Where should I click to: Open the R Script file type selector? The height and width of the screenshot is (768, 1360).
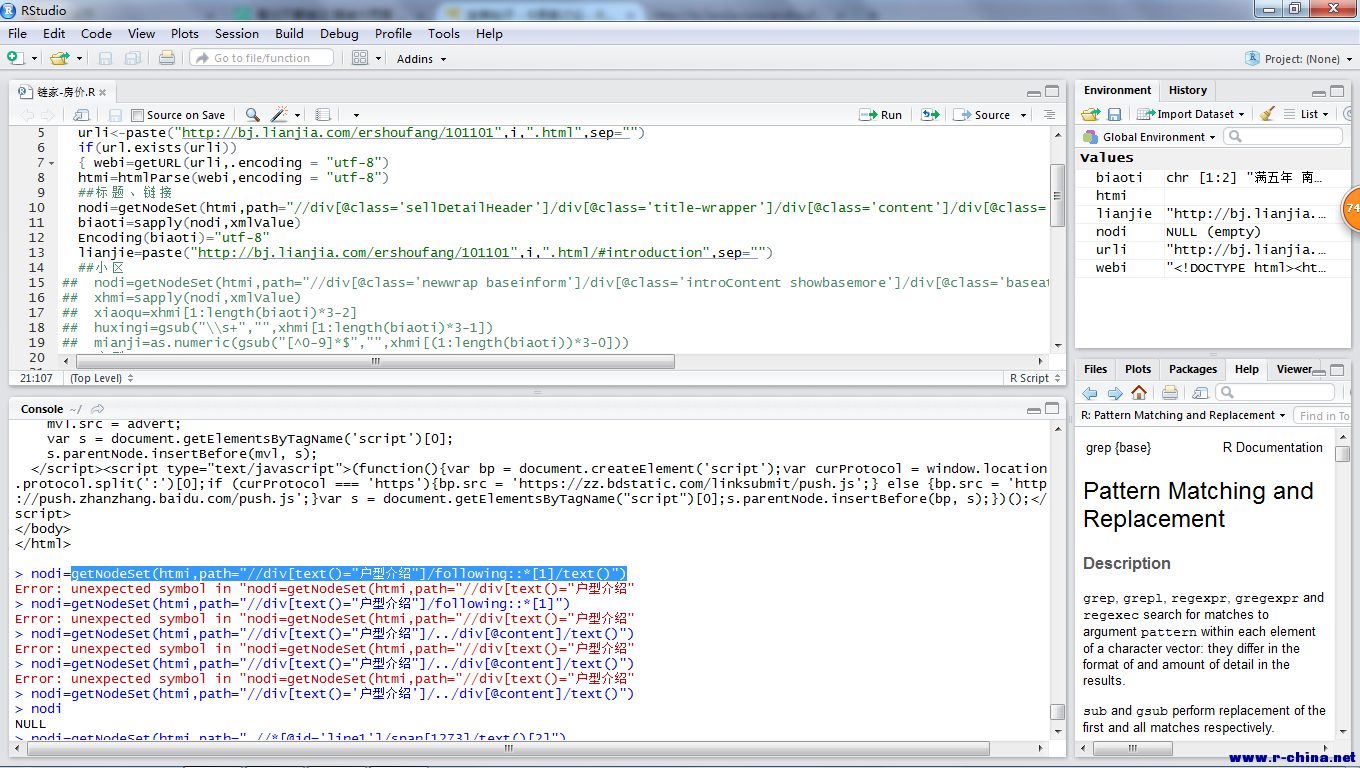click(1033, 378)
